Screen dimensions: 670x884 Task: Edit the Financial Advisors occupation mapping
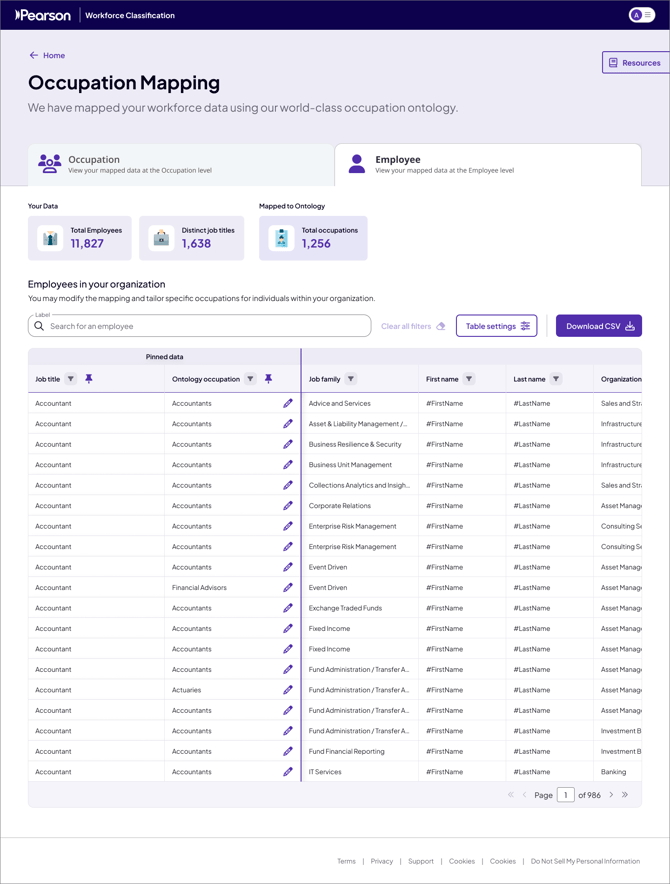point(288,587)
